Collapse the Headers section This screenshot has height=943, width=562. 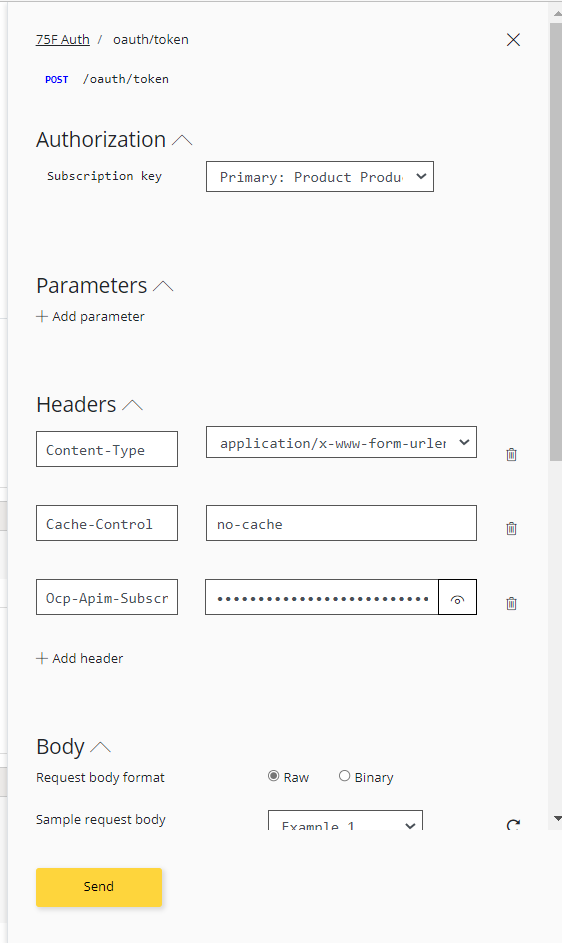tap(132, 405)
